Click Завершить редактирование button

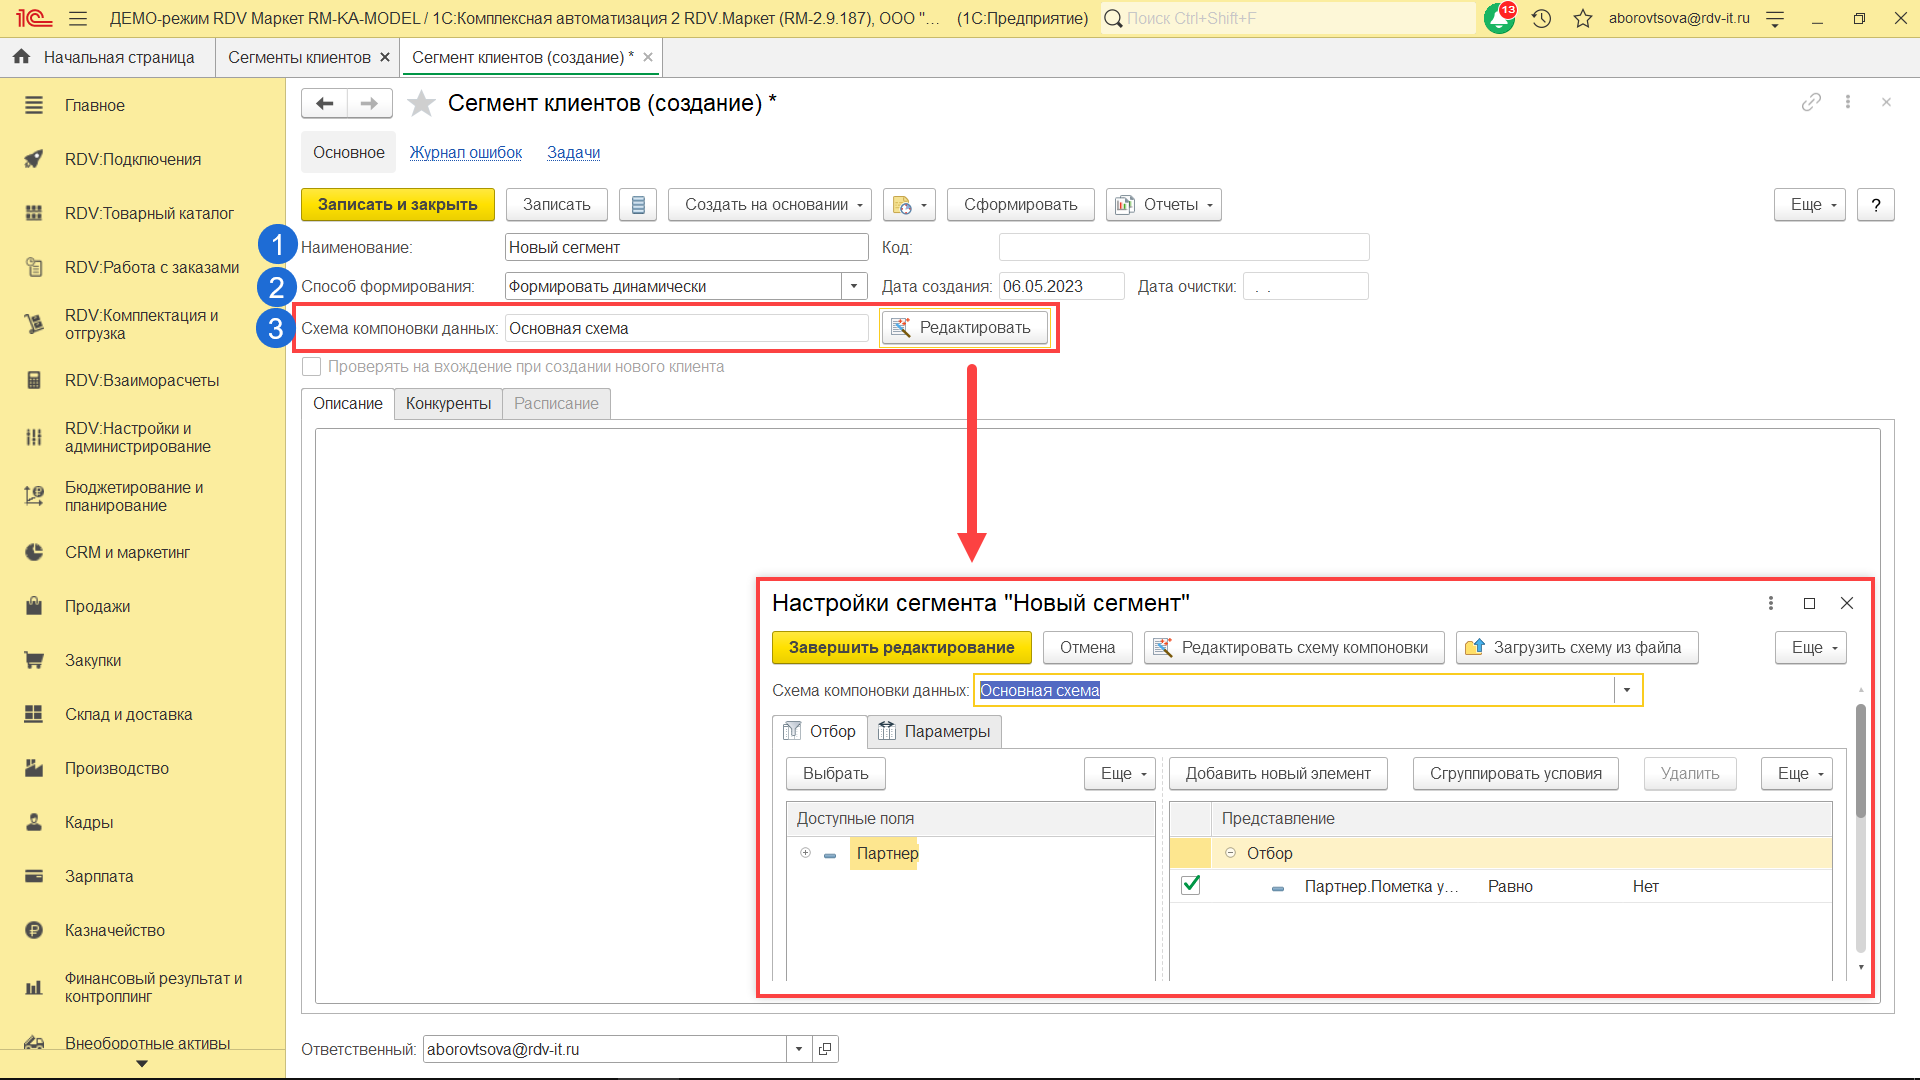point(901,647)
